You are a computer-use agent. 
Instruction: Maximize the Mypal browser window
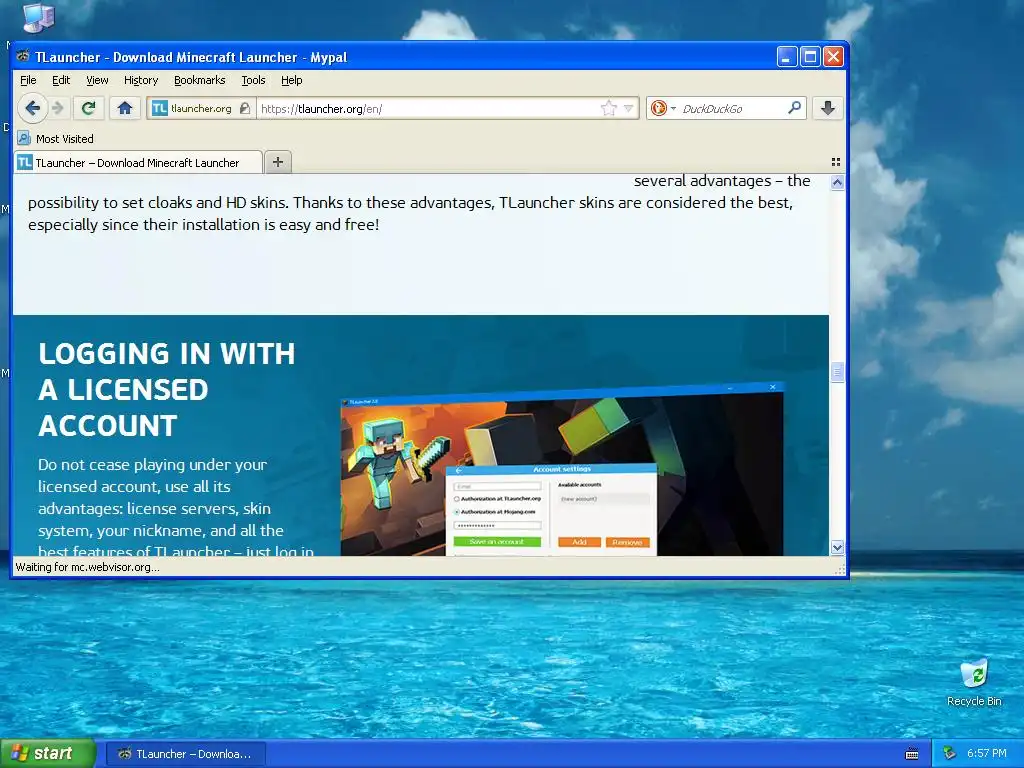click(810, 57)
